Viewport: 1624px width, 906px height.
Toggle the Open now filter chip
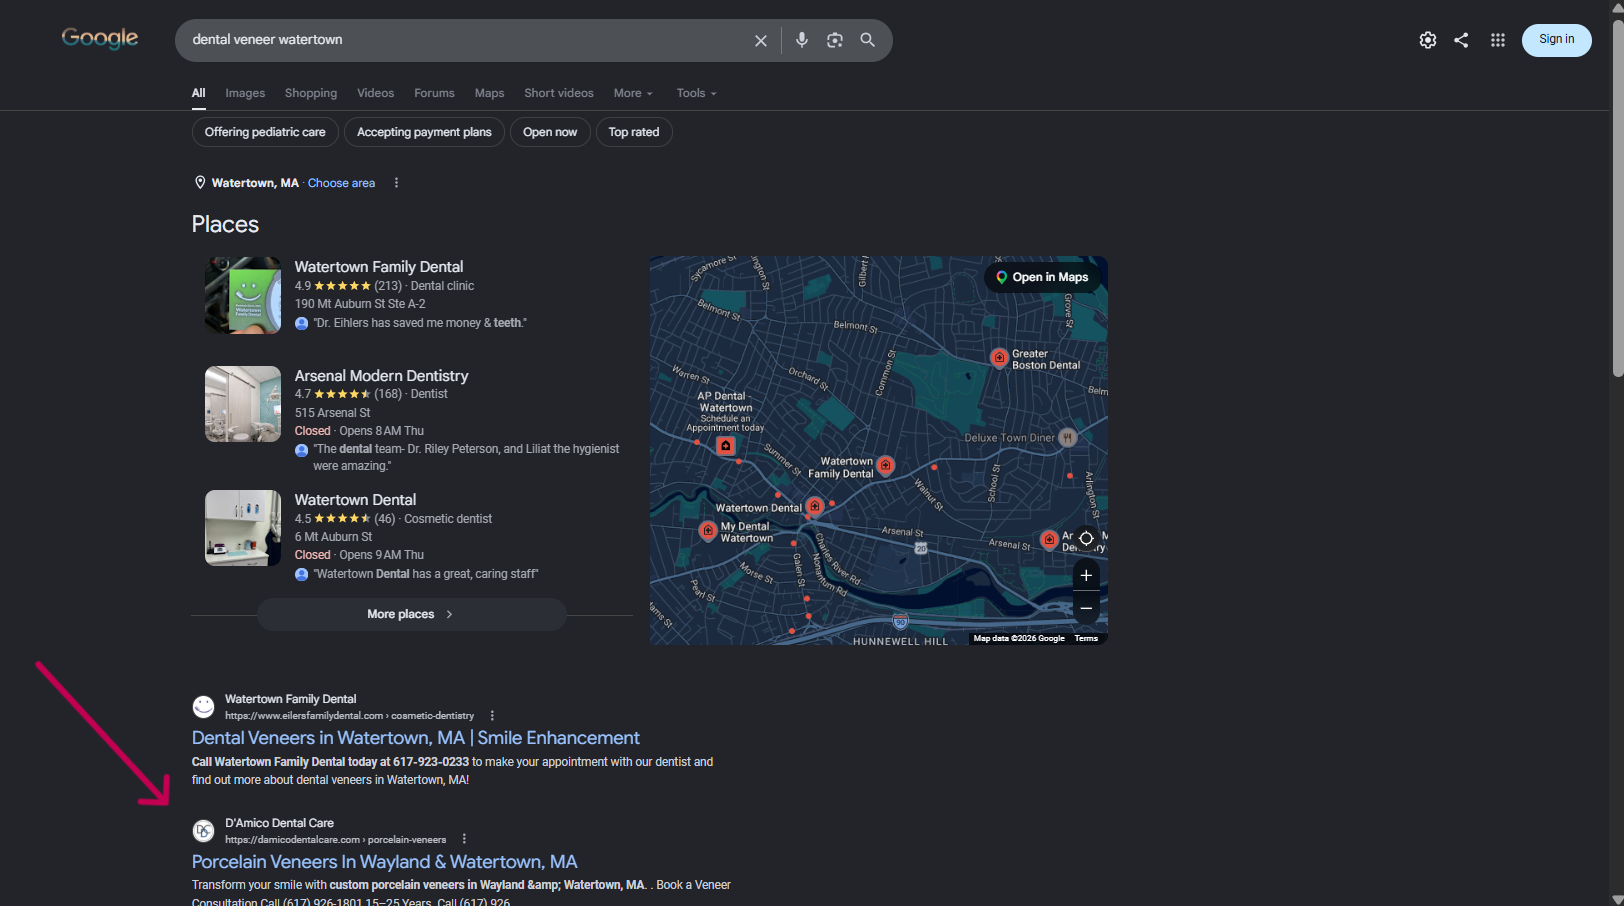tap(550, 132)
